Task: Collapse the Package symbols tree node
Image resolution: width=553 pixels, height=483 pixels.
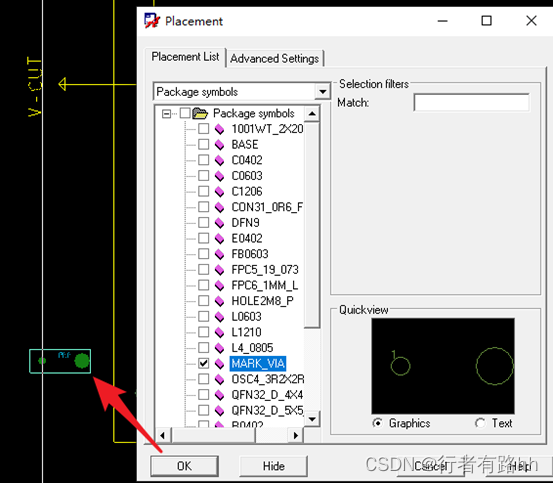Action: tap(166, 114)
